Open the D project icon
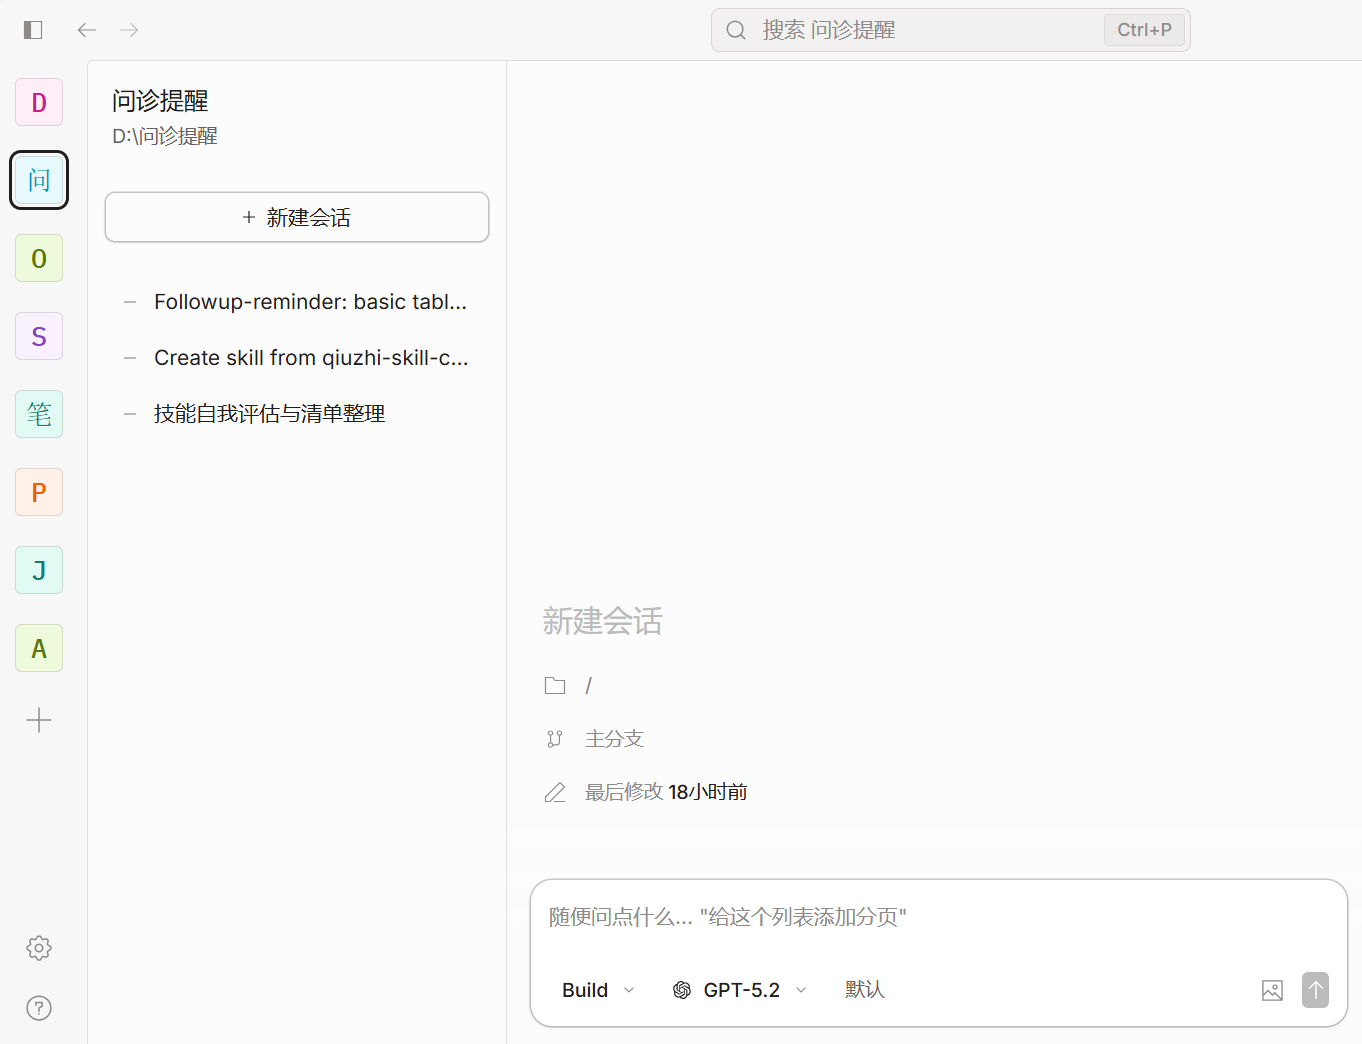The width and height of the screenshot is (1362, 1044). click(39, 102)
